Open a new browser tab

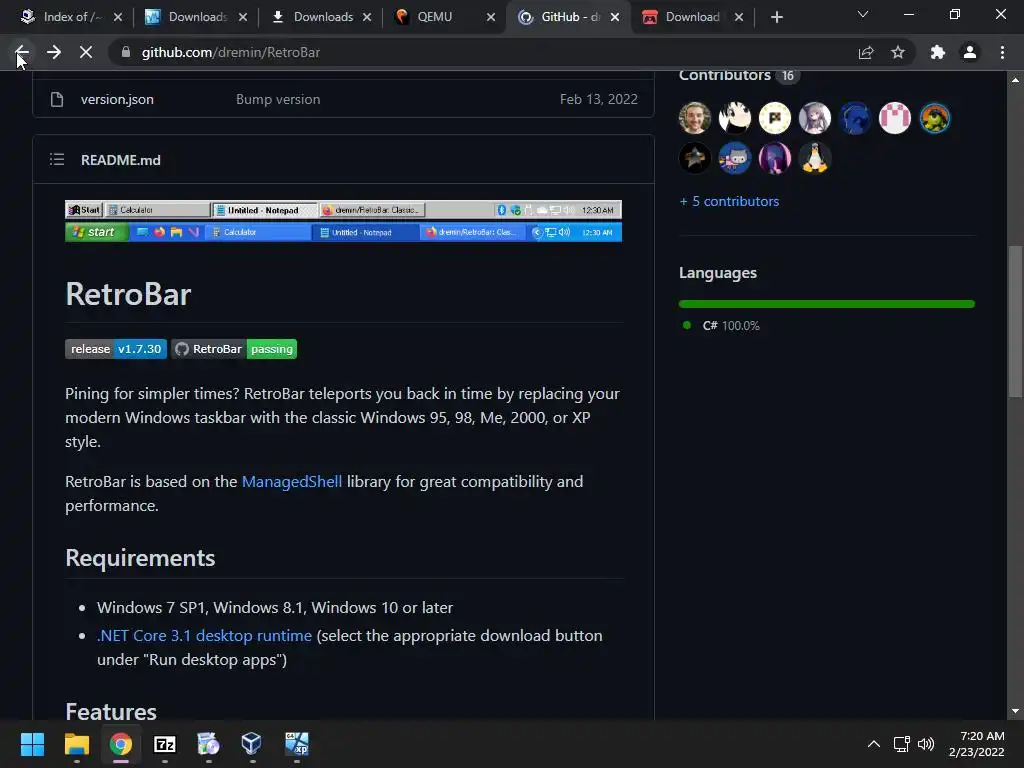(x=776, y=17)
